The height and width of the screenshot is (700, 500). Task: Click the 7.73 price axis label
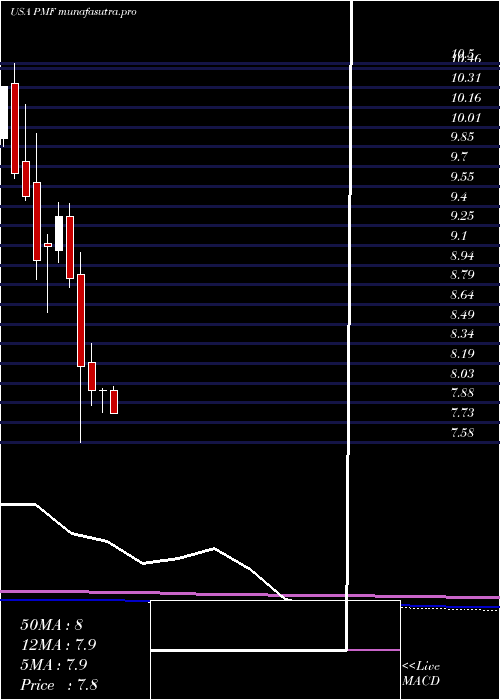coord(462,412)
